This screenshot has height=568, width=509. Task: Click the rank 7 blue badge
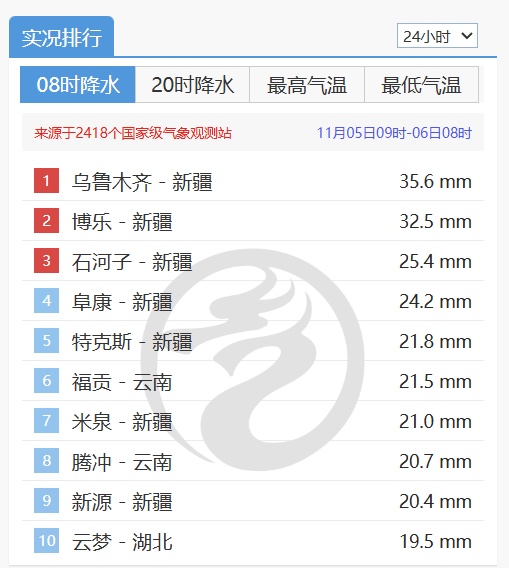pyautogui.click(x=46, y=421)
